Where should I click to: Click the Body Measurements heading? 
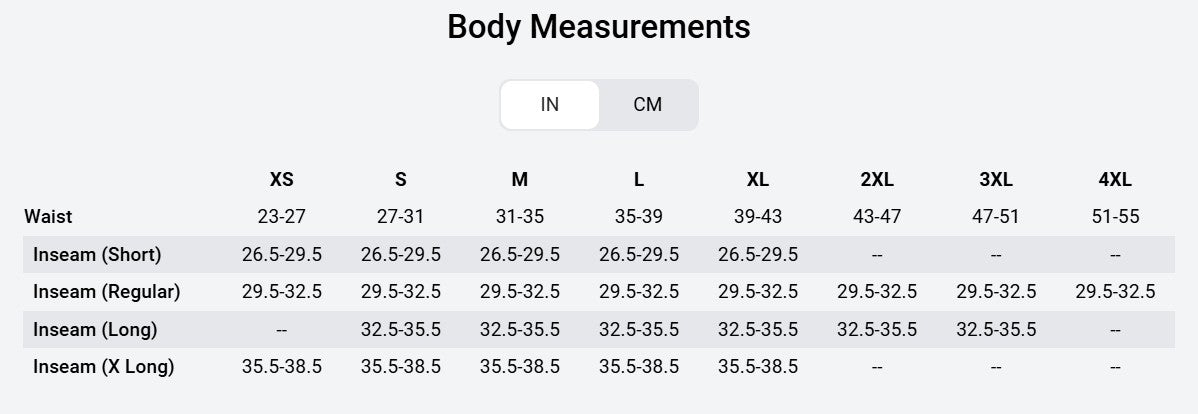tap(598, 27)
